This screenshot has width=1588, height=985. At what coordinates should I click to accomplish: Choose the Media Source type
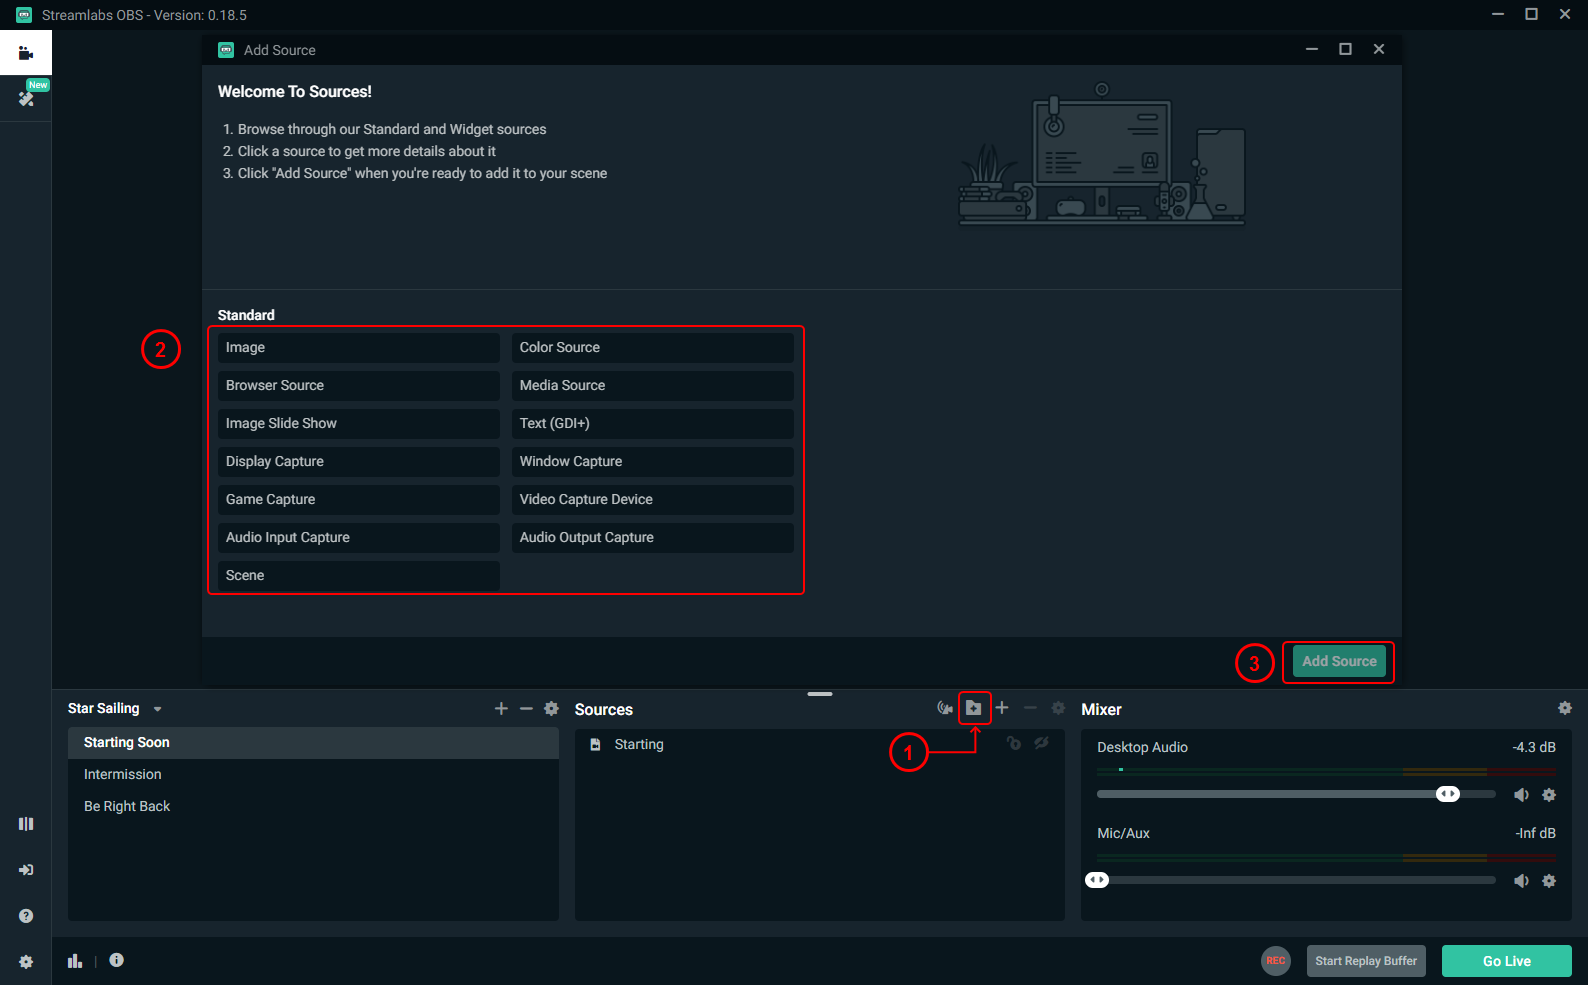(x=653, y=385)
